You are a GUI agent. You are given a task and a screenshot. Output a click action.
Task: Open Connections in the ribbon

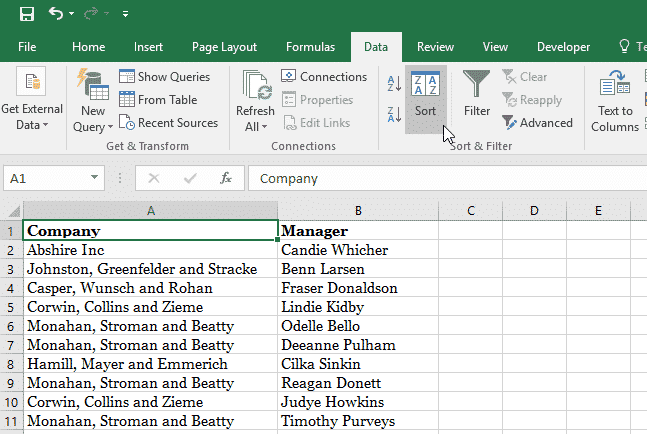pyautogui.click(x=324, y=76)
